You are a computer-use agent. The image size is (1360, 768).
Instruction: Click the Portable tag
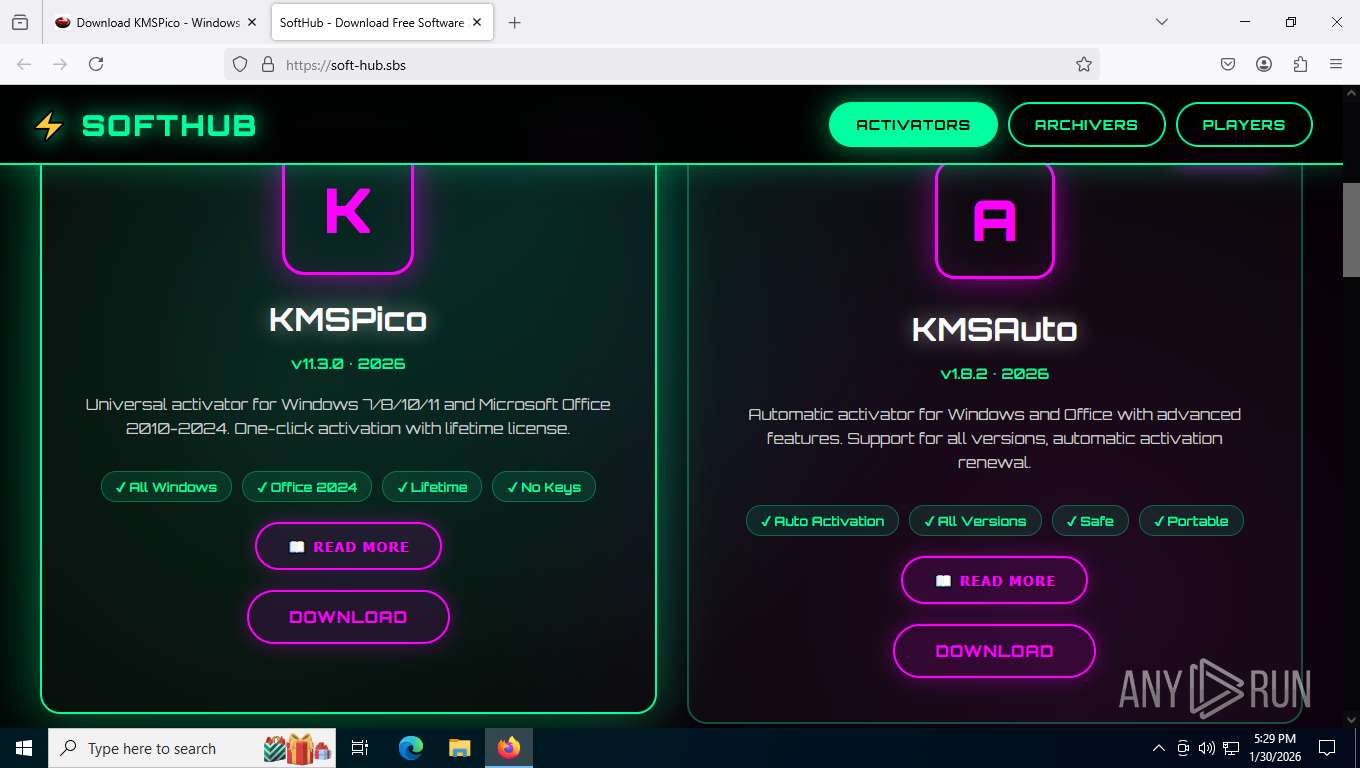click(x=1191, y=521)
